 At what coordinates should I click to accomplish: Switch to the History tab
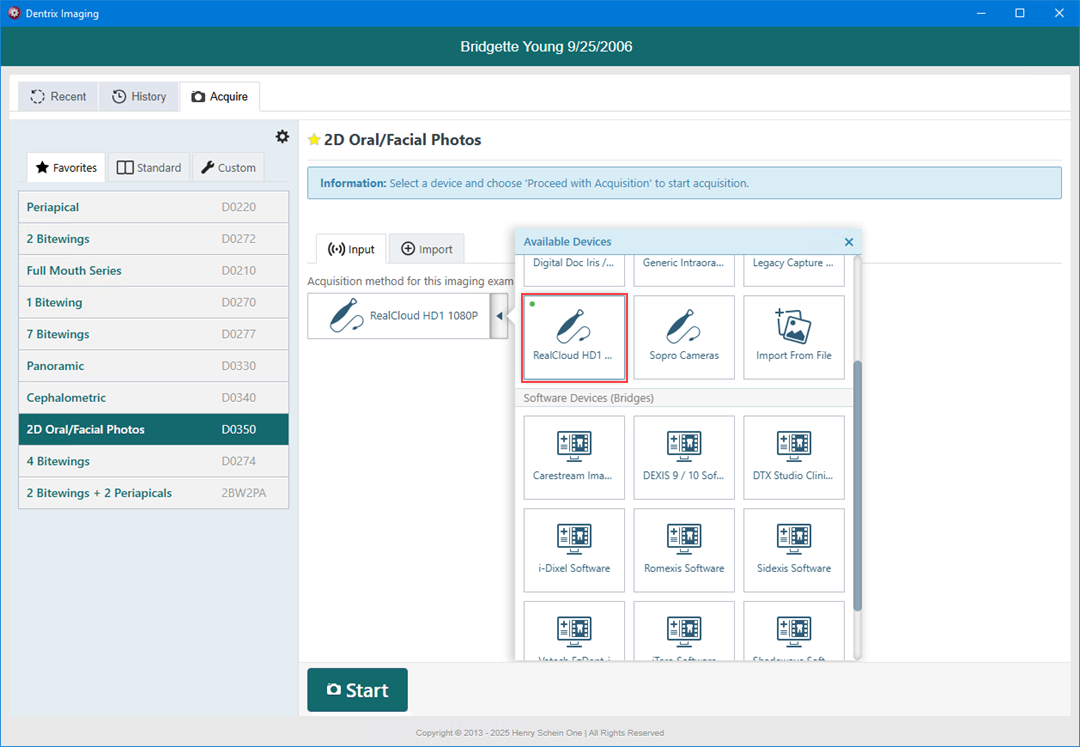coord(139,96)
